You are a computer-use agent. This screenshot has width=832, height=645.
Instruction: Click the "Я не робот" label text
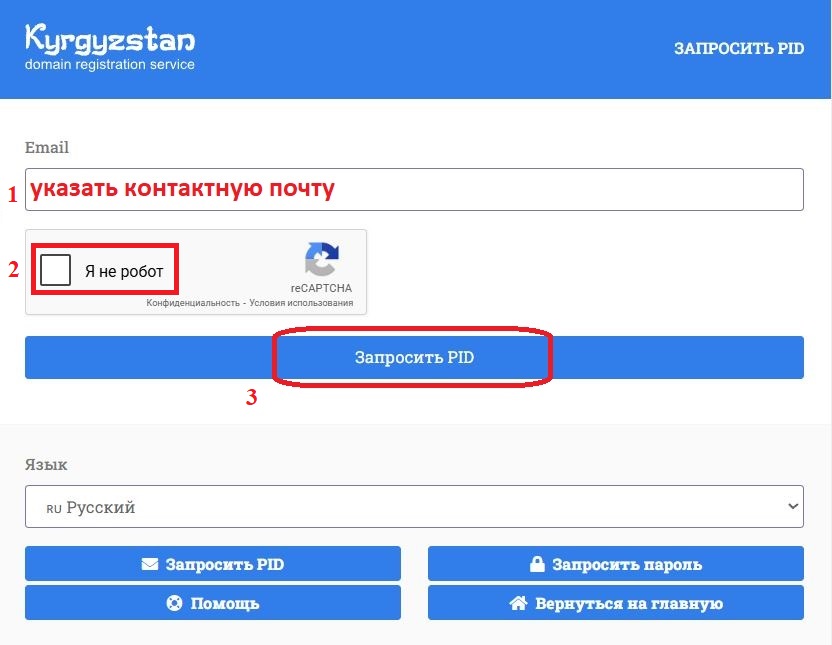click(x=124, y=271)
